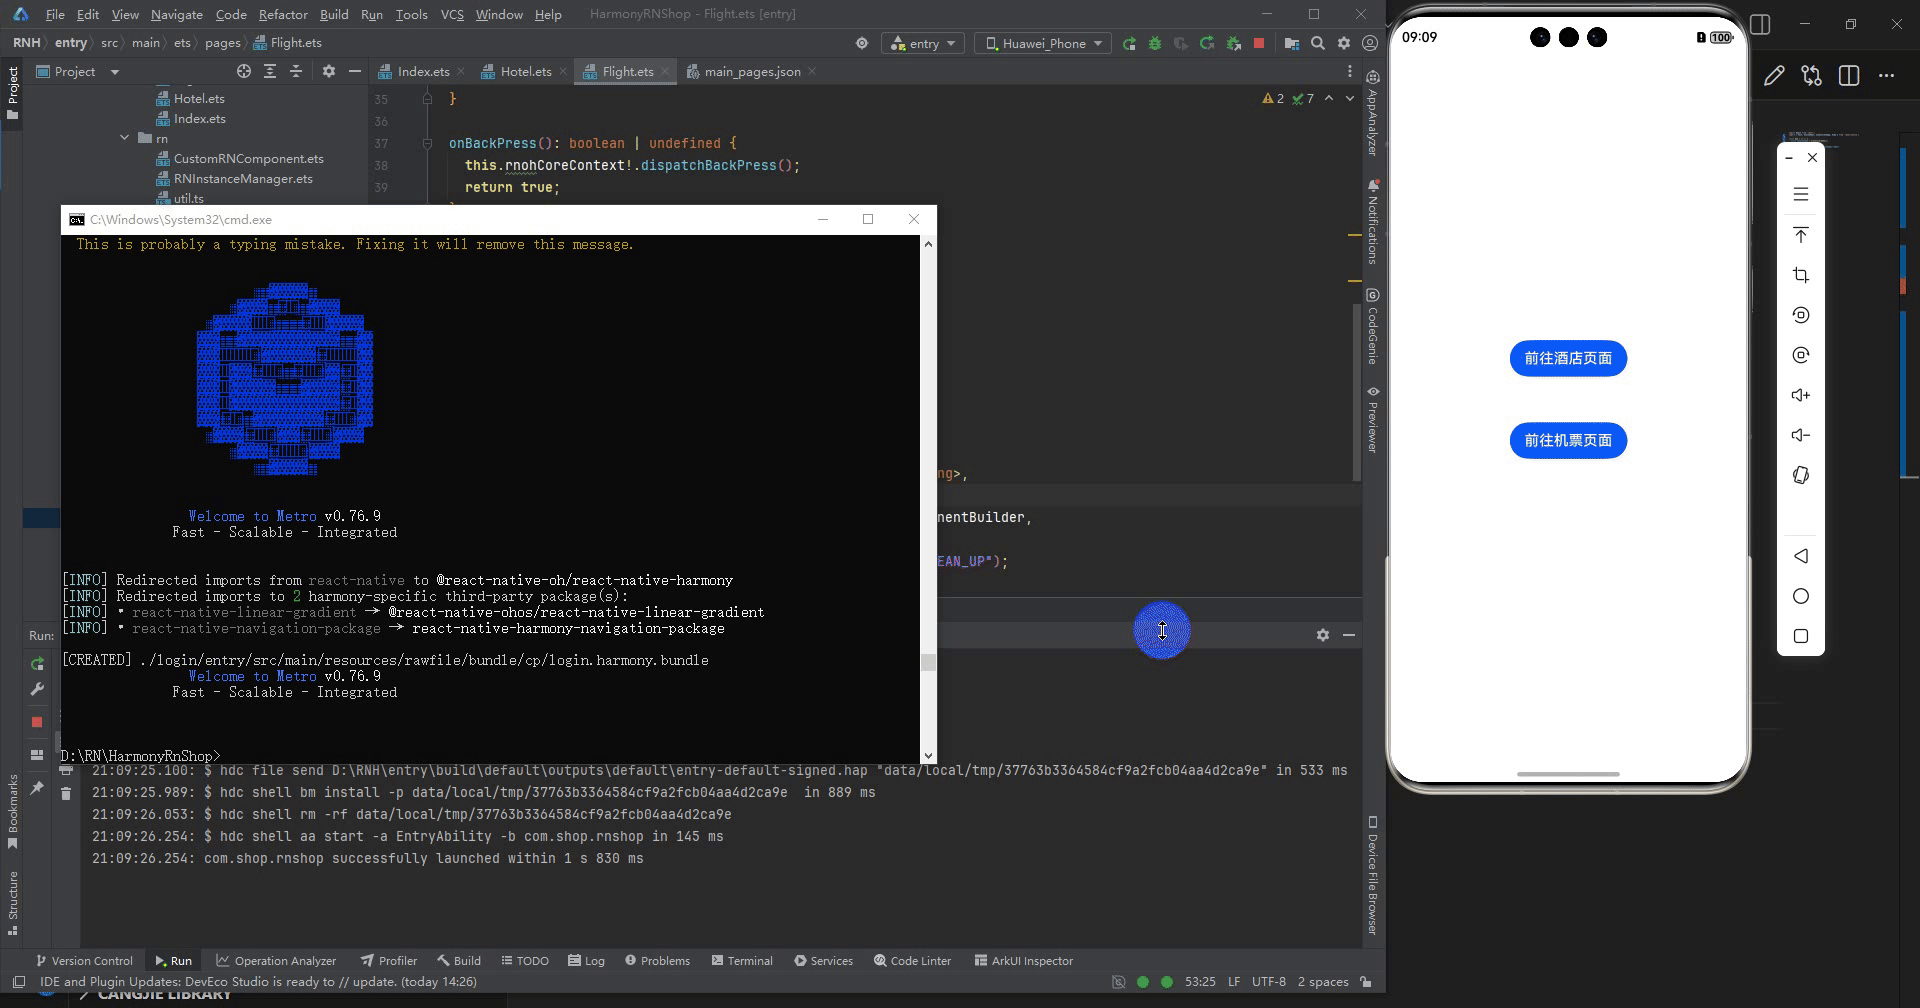Open IDE settings gear in top toolbar
The height and width of the screenshot is (1008, 1920).
coord(1344,44)
